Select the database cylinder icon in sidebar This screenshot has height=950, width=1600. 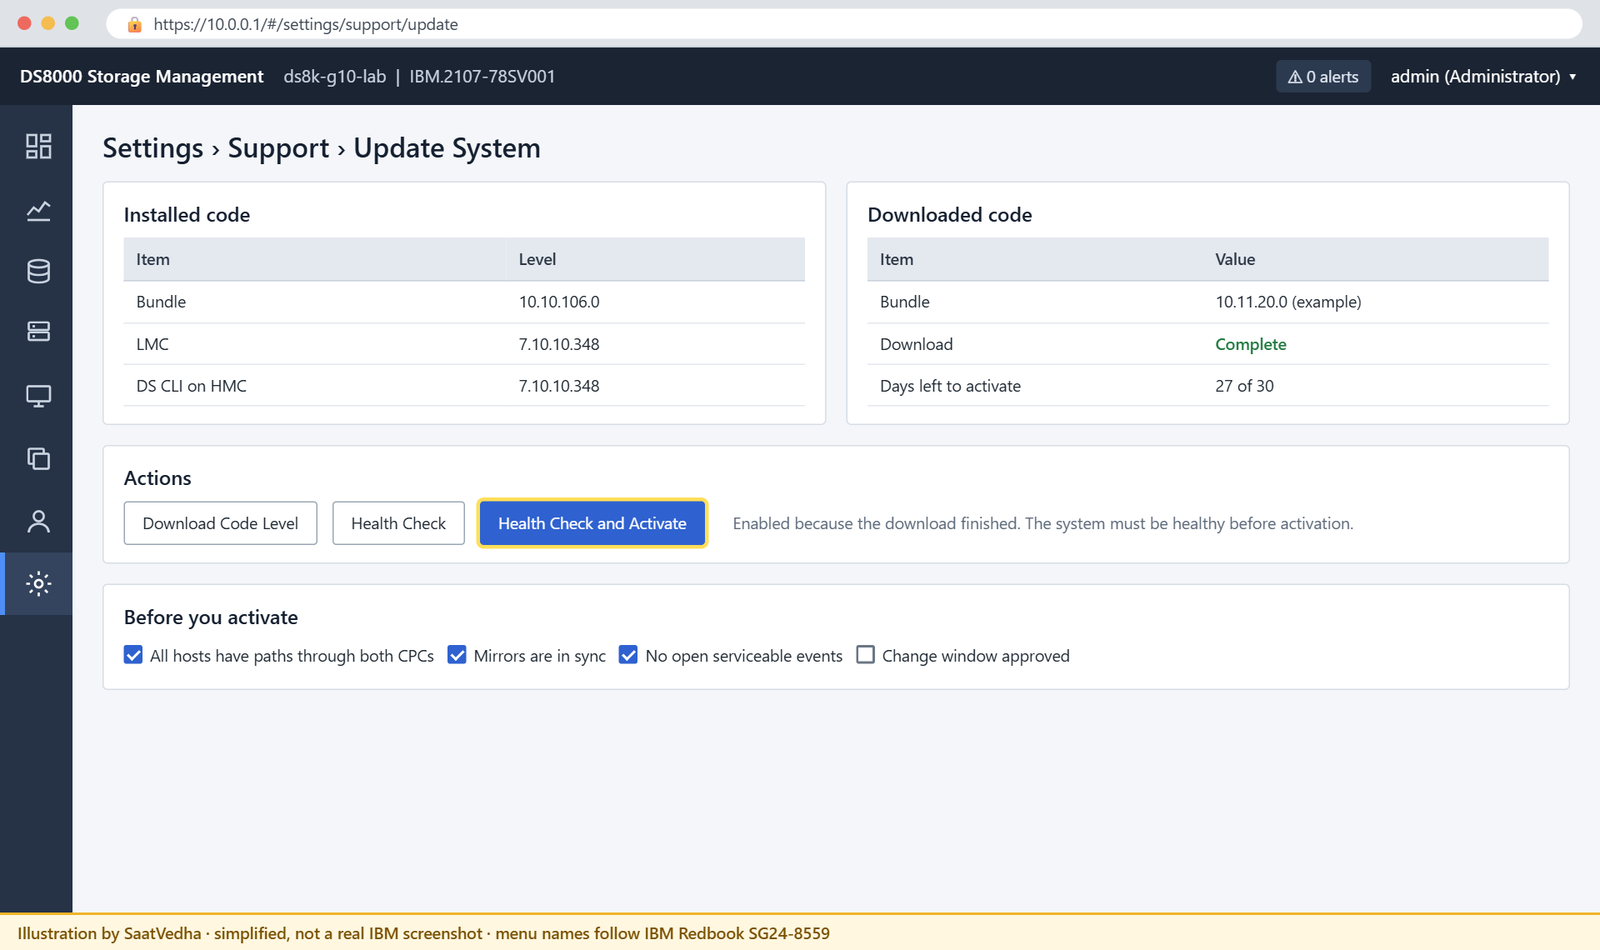(38, 271)
